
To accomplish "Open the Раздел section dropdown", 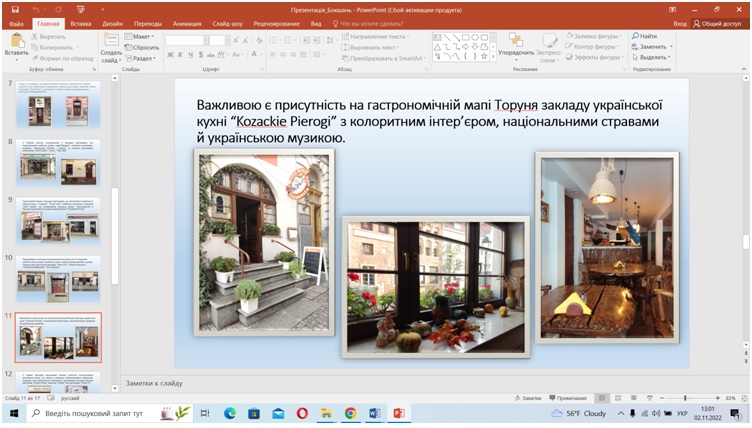I will [141, 59].
